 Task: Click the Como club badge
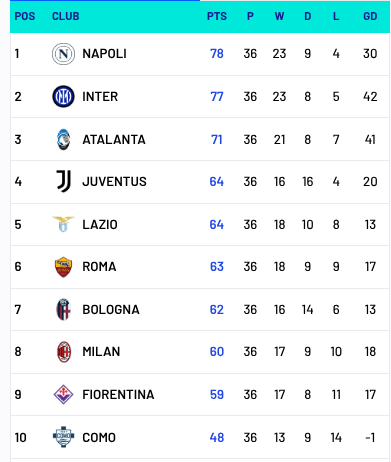[63, 437]
